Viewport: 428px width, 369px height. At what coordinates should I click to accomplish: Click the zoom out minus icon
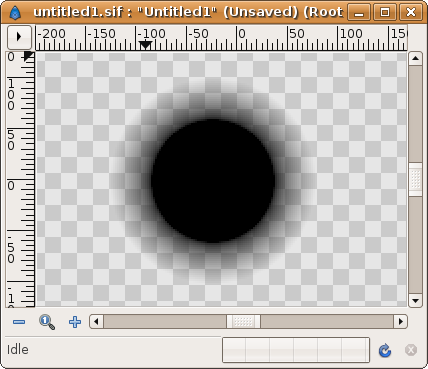click(x=19, y=322)
